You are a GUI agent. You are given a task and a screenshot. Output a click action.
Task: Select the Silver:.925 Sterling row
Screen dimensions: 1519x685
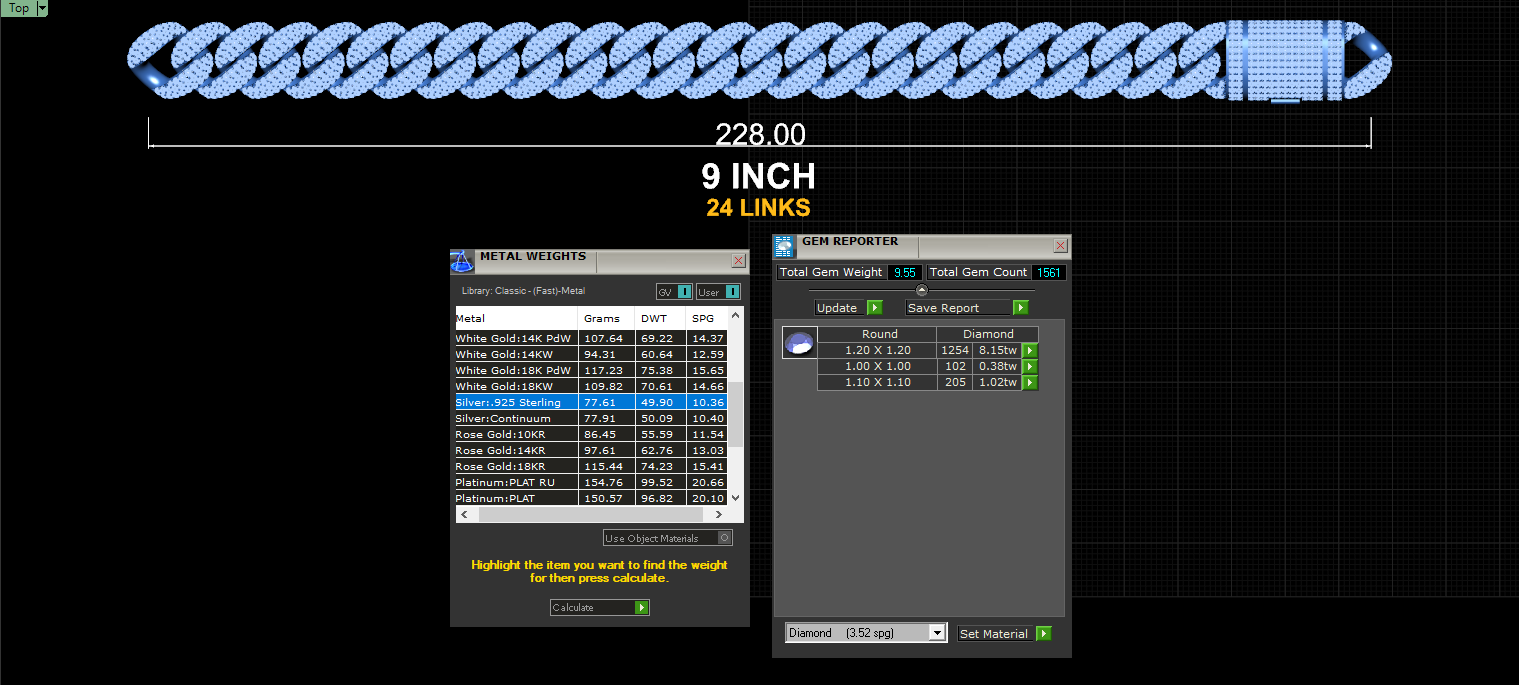coord(591,402)
